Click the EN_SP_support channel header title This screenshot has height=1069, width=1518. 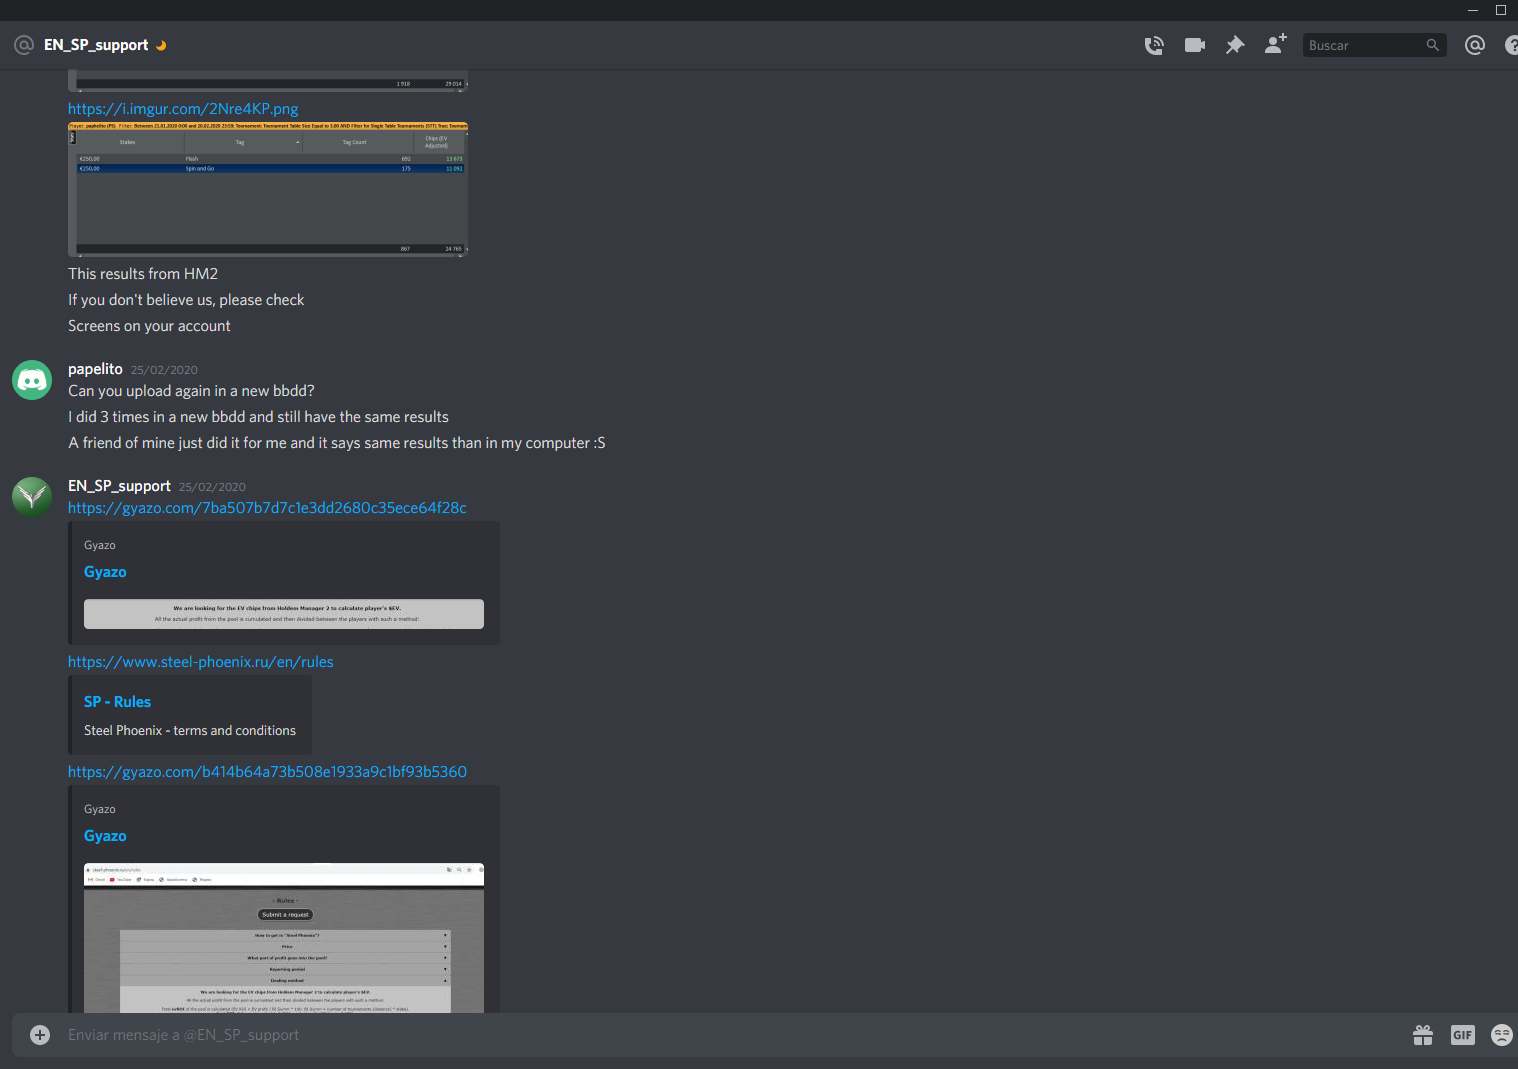coord(96,45)
